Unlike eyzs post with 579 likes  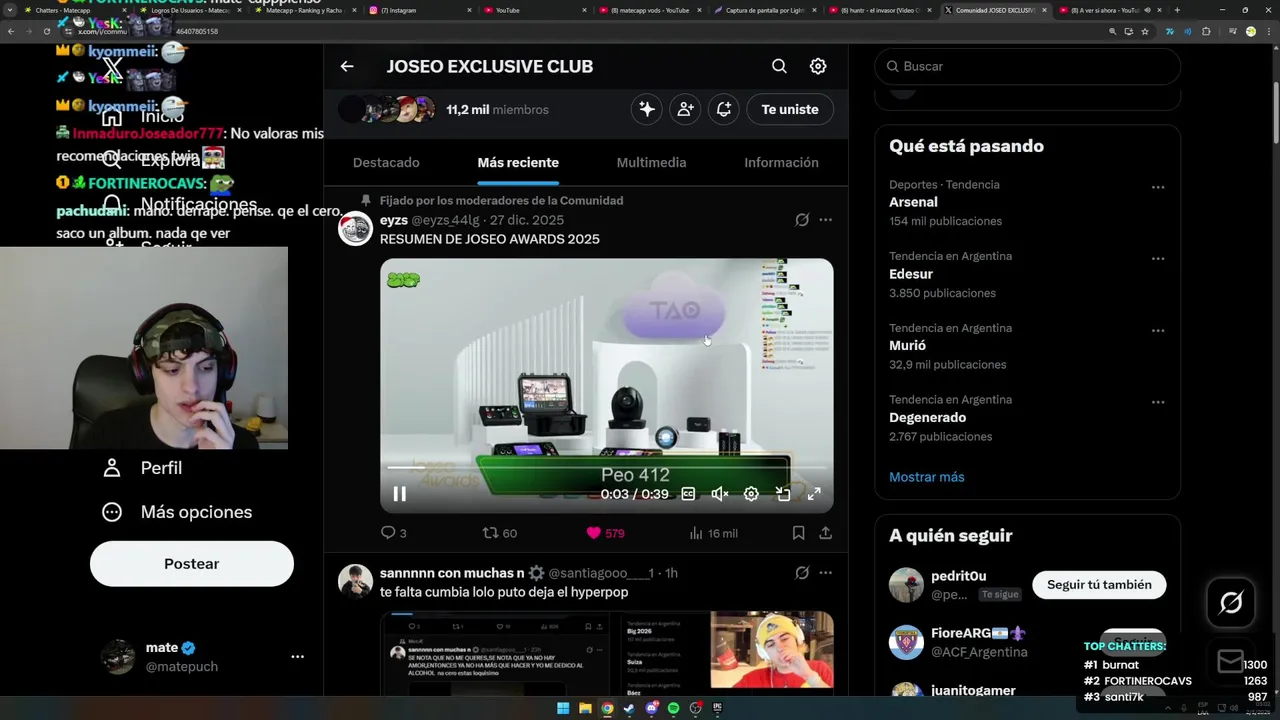point(605,533)
